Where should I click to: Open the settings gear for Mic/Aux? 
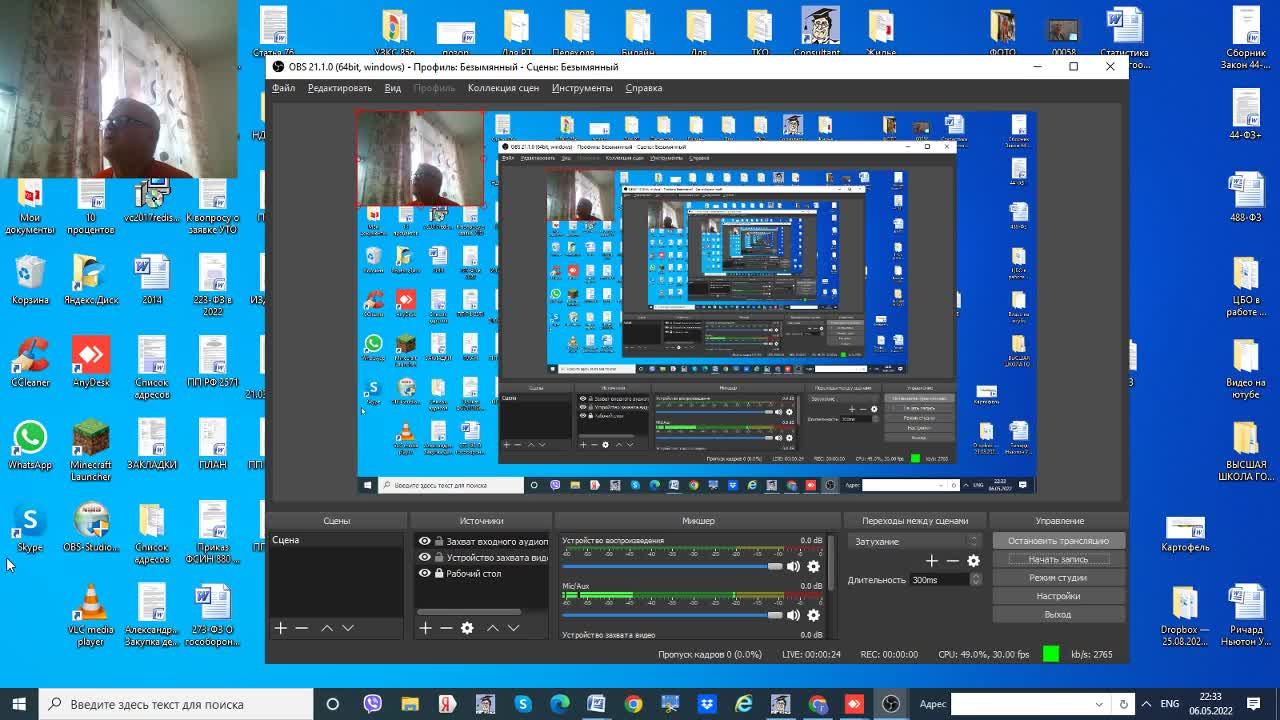coord(813,614)
